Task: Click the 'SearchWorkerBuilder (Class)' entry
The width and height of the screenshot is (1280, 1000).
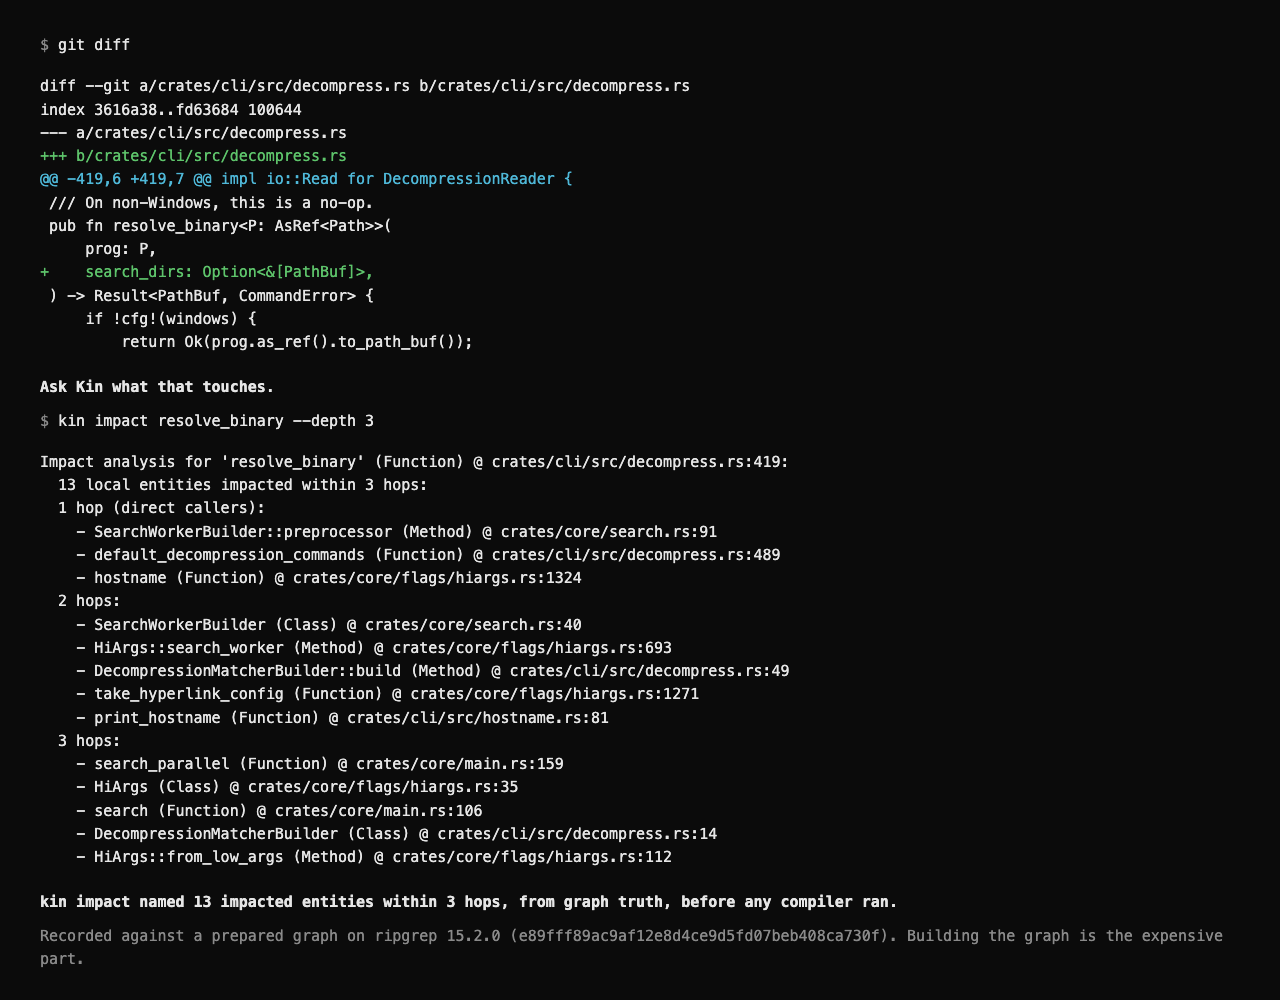Action: coord(329,625)
